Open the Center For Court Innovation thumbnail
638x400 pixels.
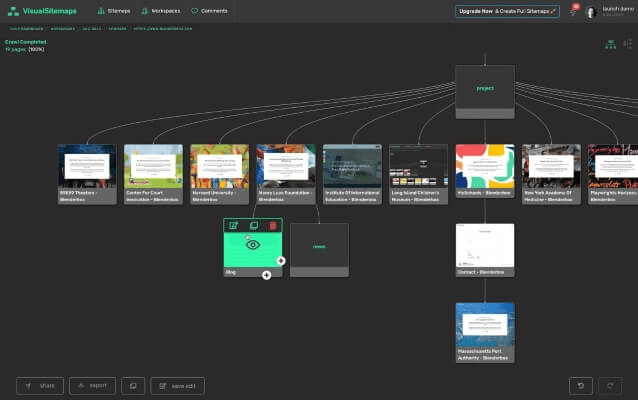[x=153, y=166]
